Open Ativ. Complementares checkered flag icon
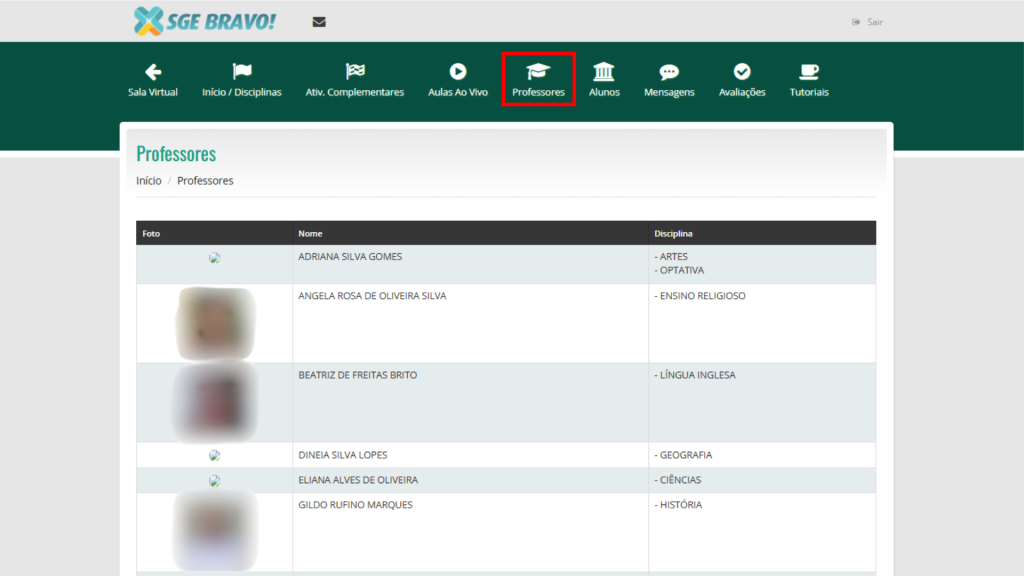The height and width of the screenshot is (576, 1024). tap(355, 72)
